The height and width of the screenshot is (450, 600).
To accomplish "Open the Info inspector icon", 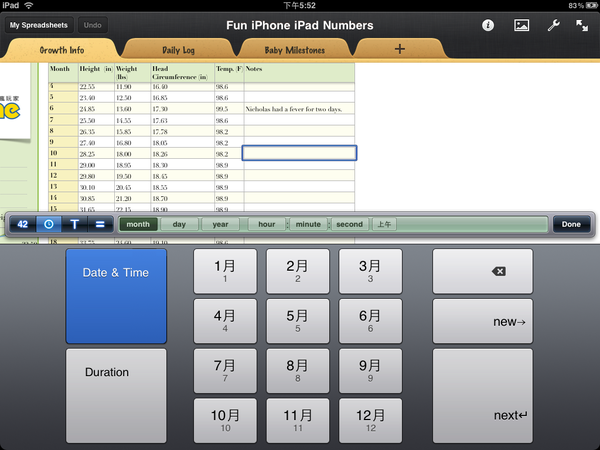I will click(x=488, y=25).
